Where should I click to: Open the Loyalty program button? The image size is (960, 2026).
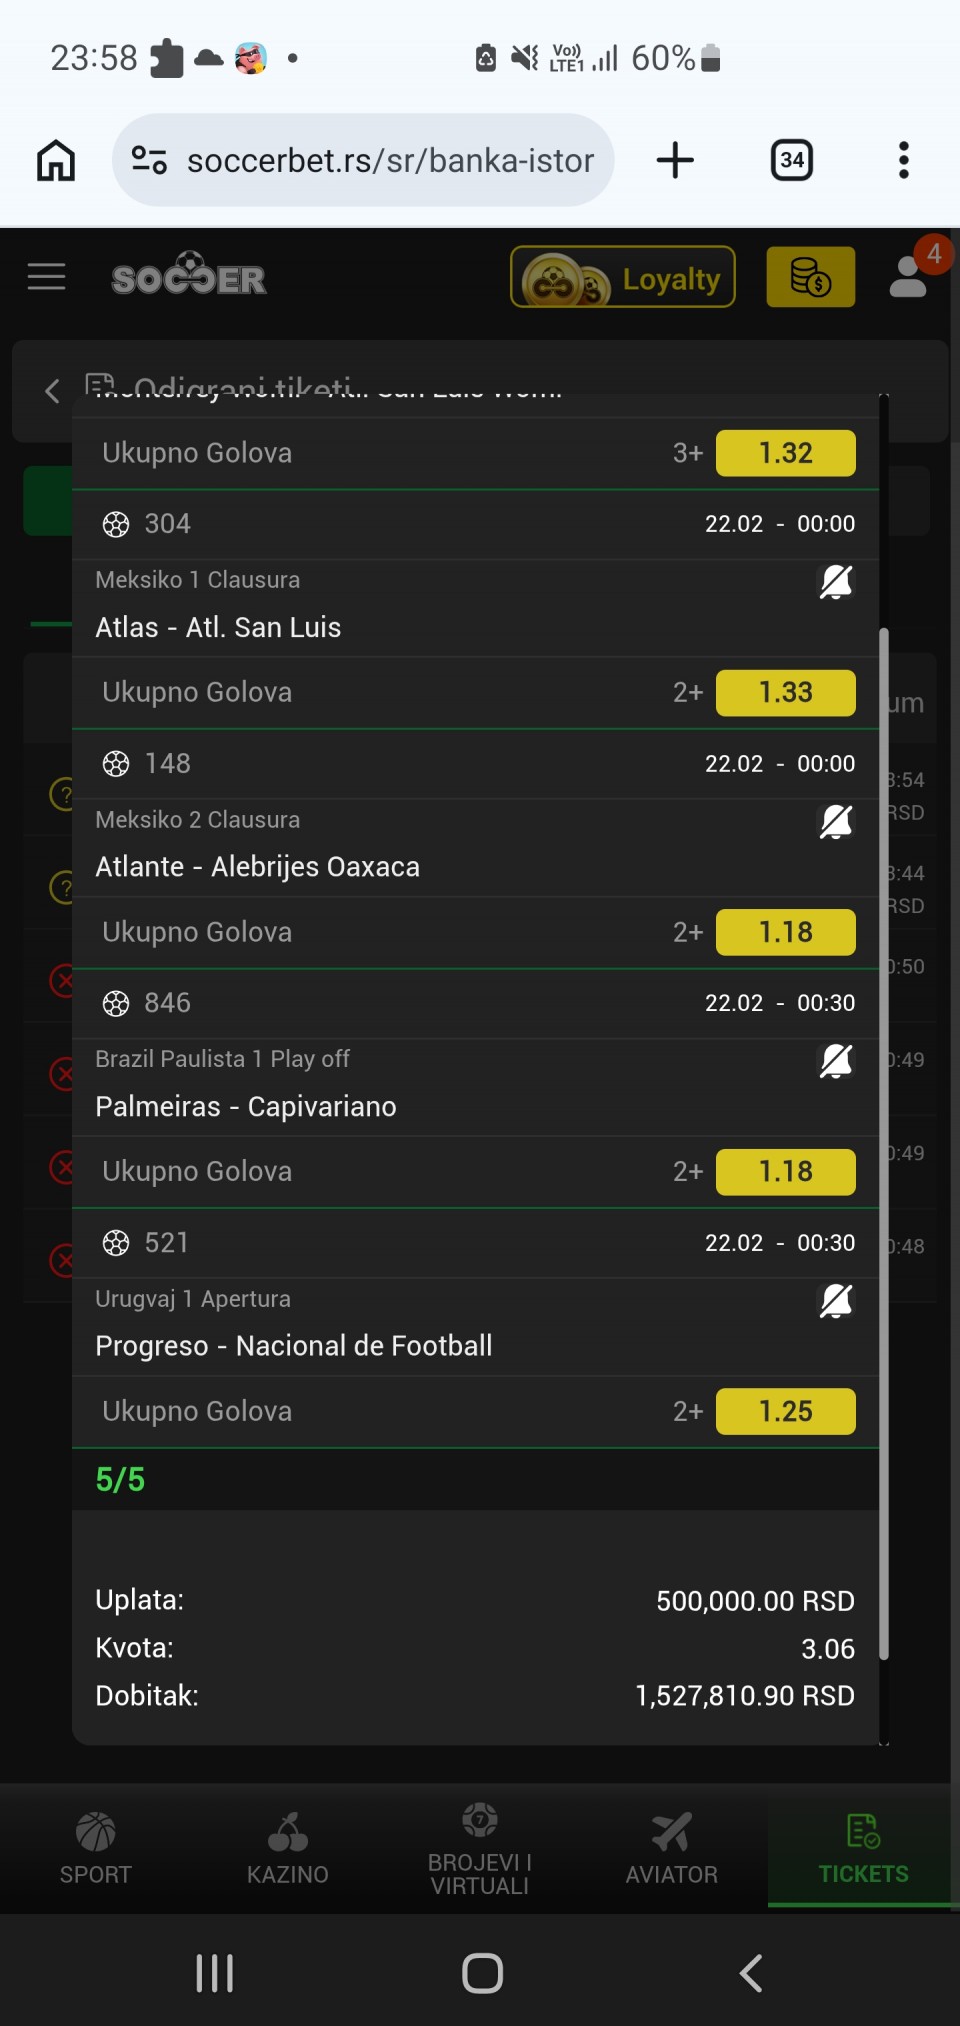tap(623, 277)
